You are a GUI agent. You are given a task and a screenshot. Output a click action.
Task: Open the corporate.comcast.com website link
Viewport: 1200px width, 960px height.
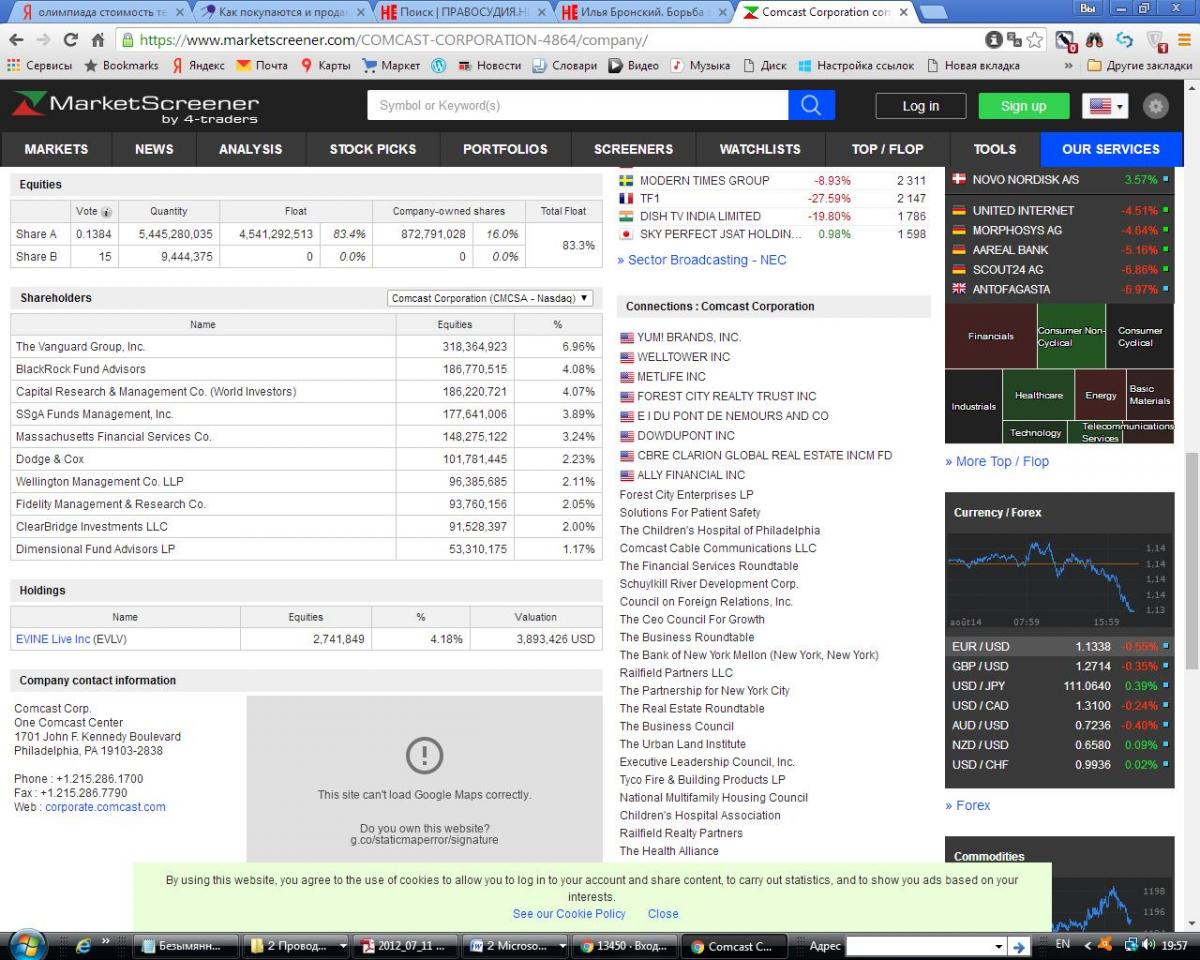(x=105, y=807)
